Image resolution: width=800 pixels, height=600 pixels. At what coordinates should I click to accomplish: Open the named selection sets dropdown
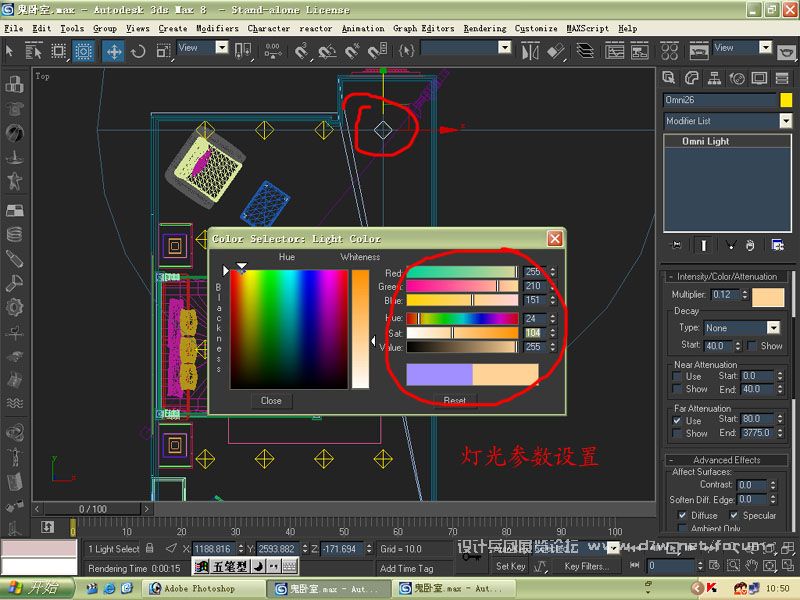point(504,48)
